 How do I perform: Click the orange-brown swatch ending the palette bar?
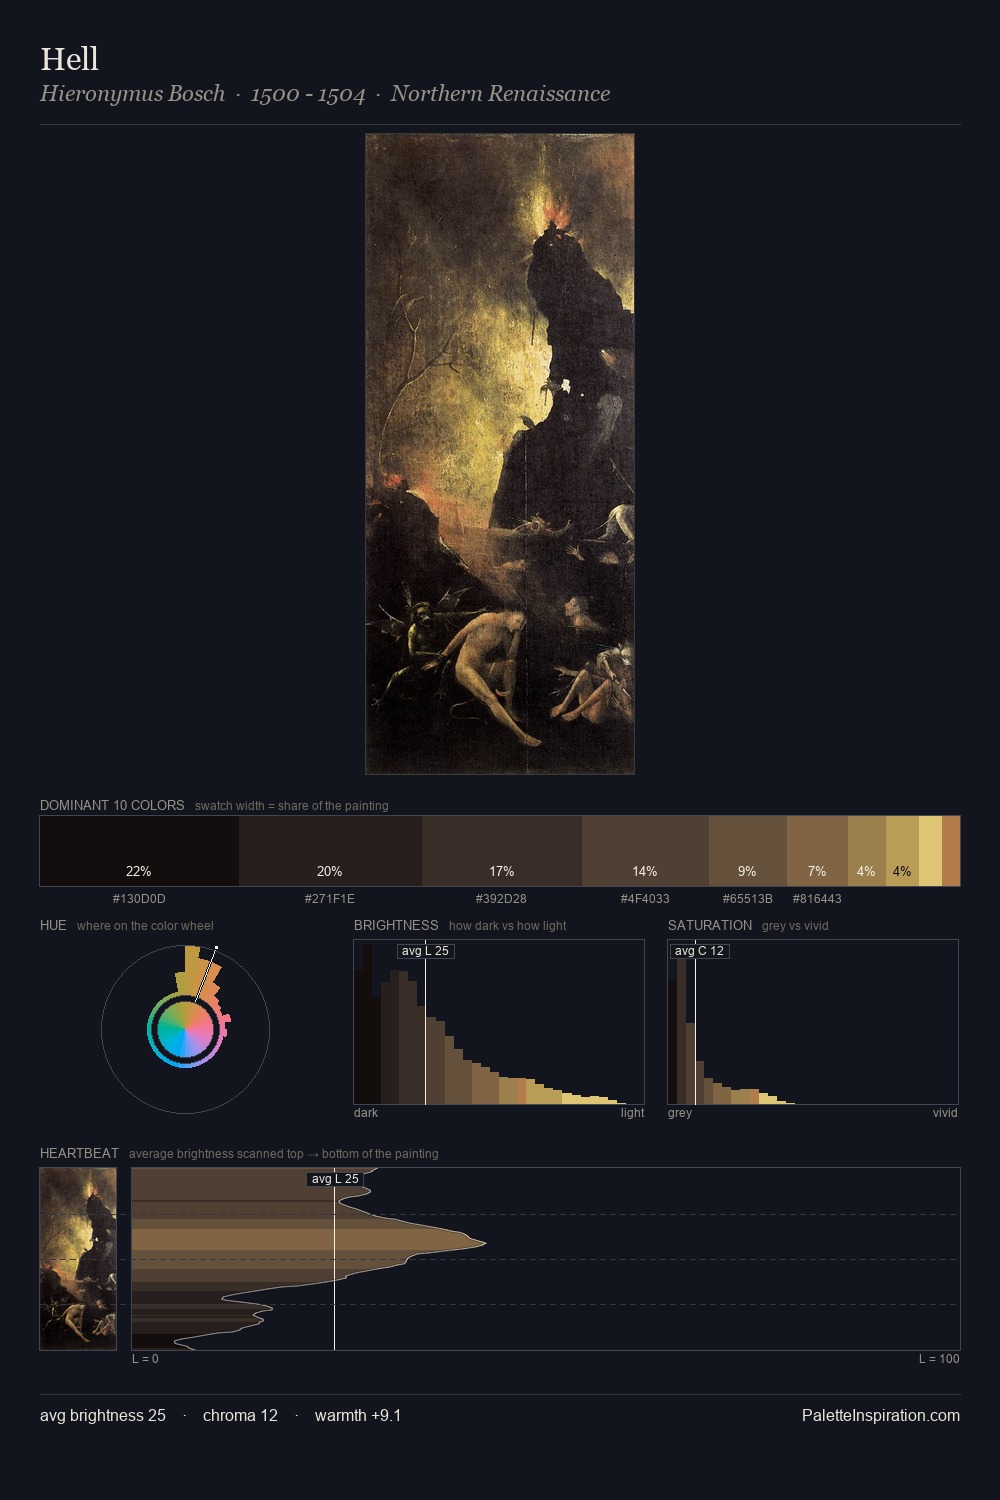951,851
